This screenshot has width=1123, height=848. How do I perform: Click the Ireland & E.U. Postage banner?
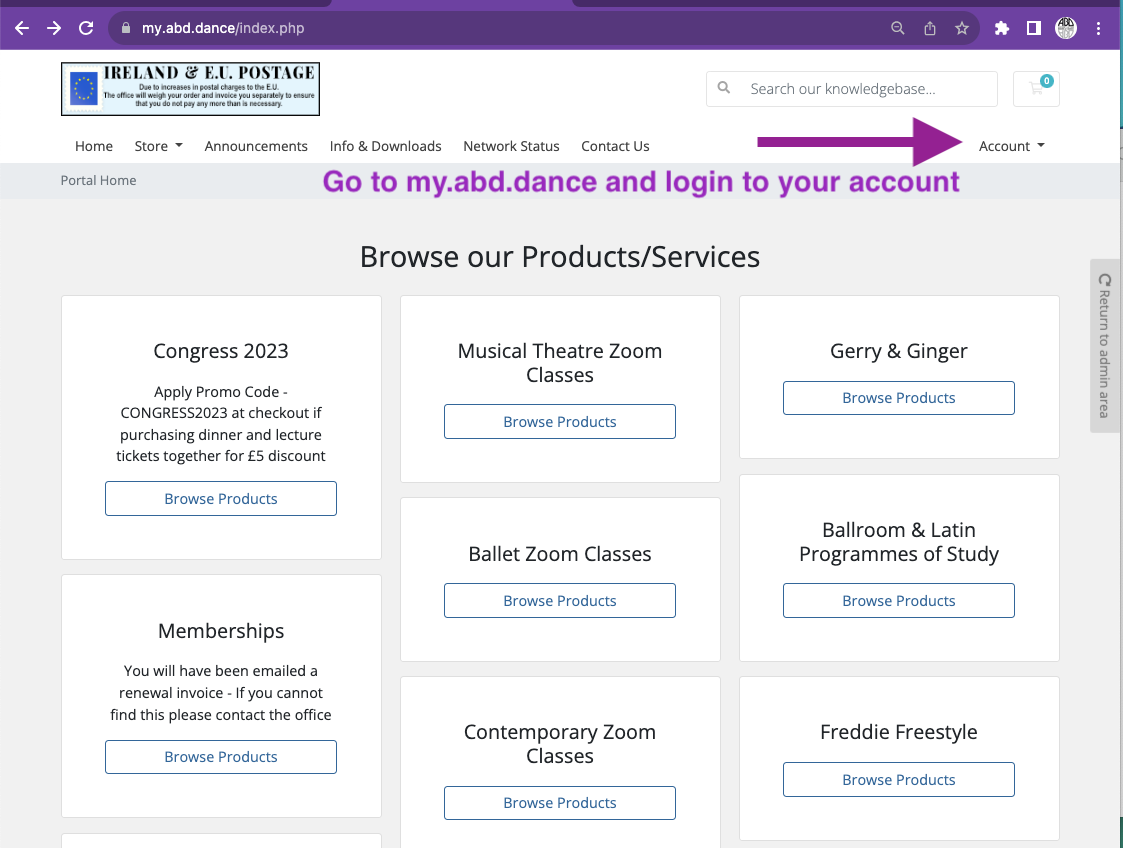[x=190, y=88]
